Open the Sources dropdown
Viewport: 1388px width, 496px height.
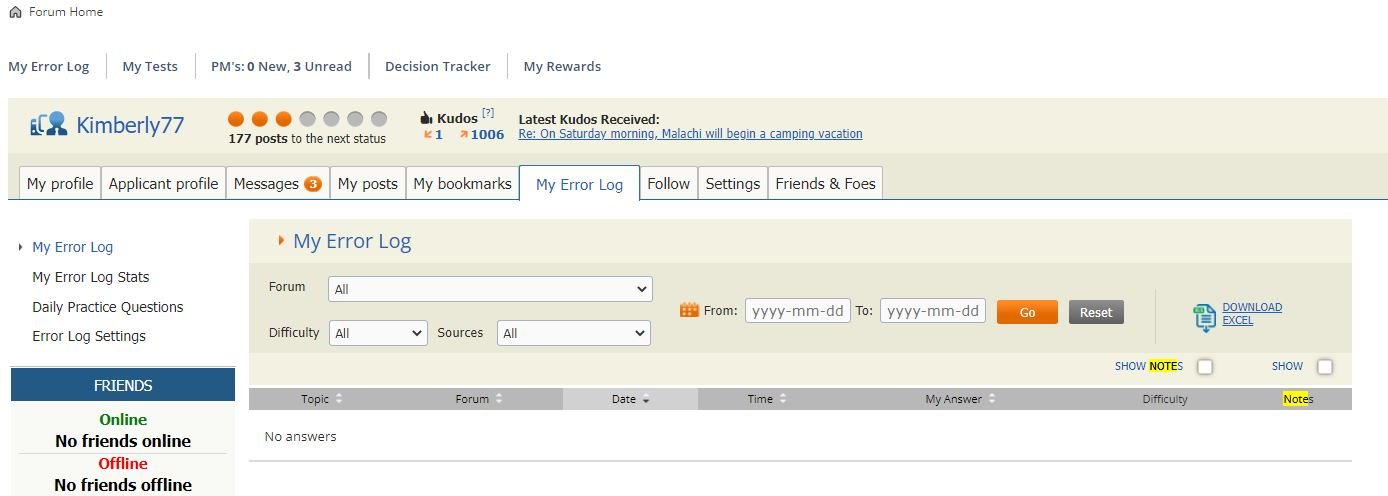pyautogui.click(x=573, y=333)
